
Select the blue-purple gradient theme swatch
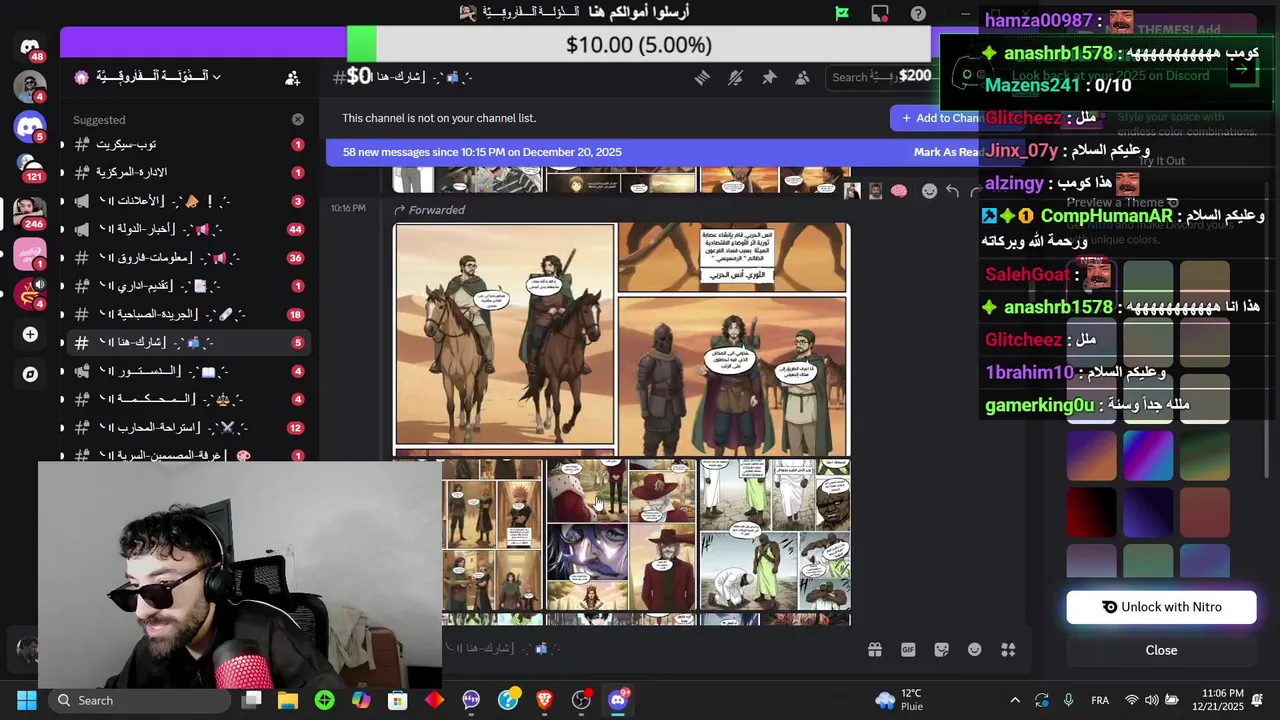click(x=1148, y=455)
